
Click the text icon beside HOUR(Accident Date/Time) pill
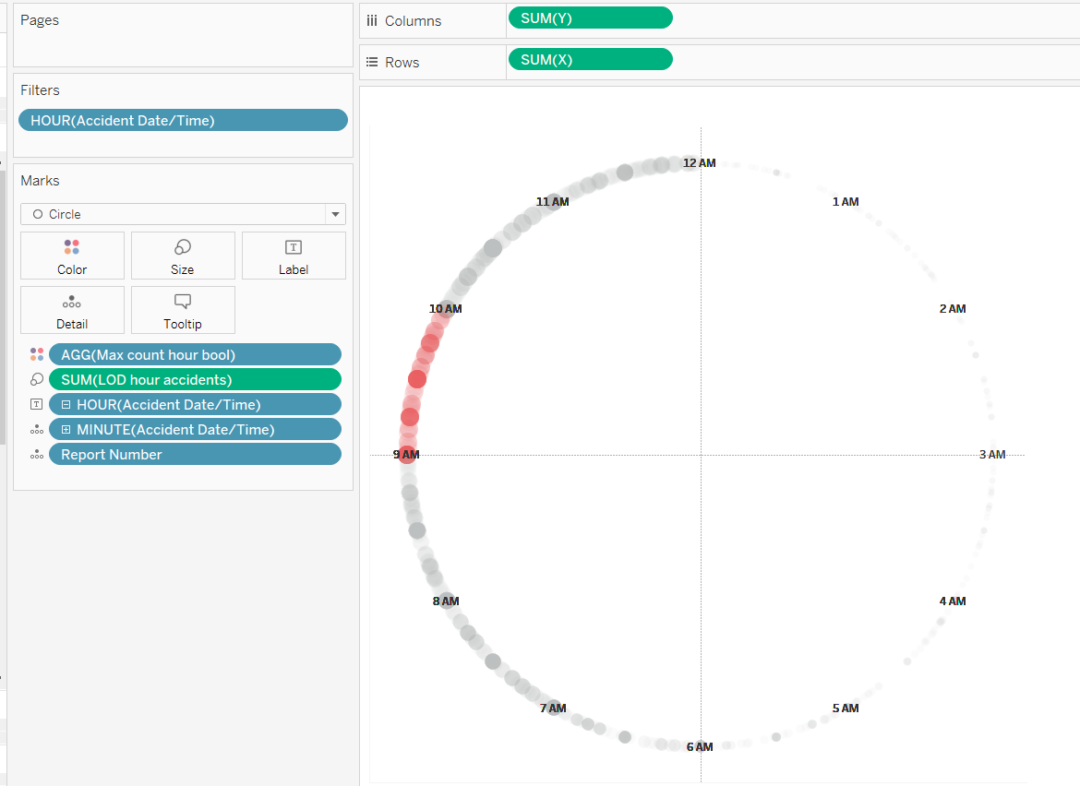36,404
